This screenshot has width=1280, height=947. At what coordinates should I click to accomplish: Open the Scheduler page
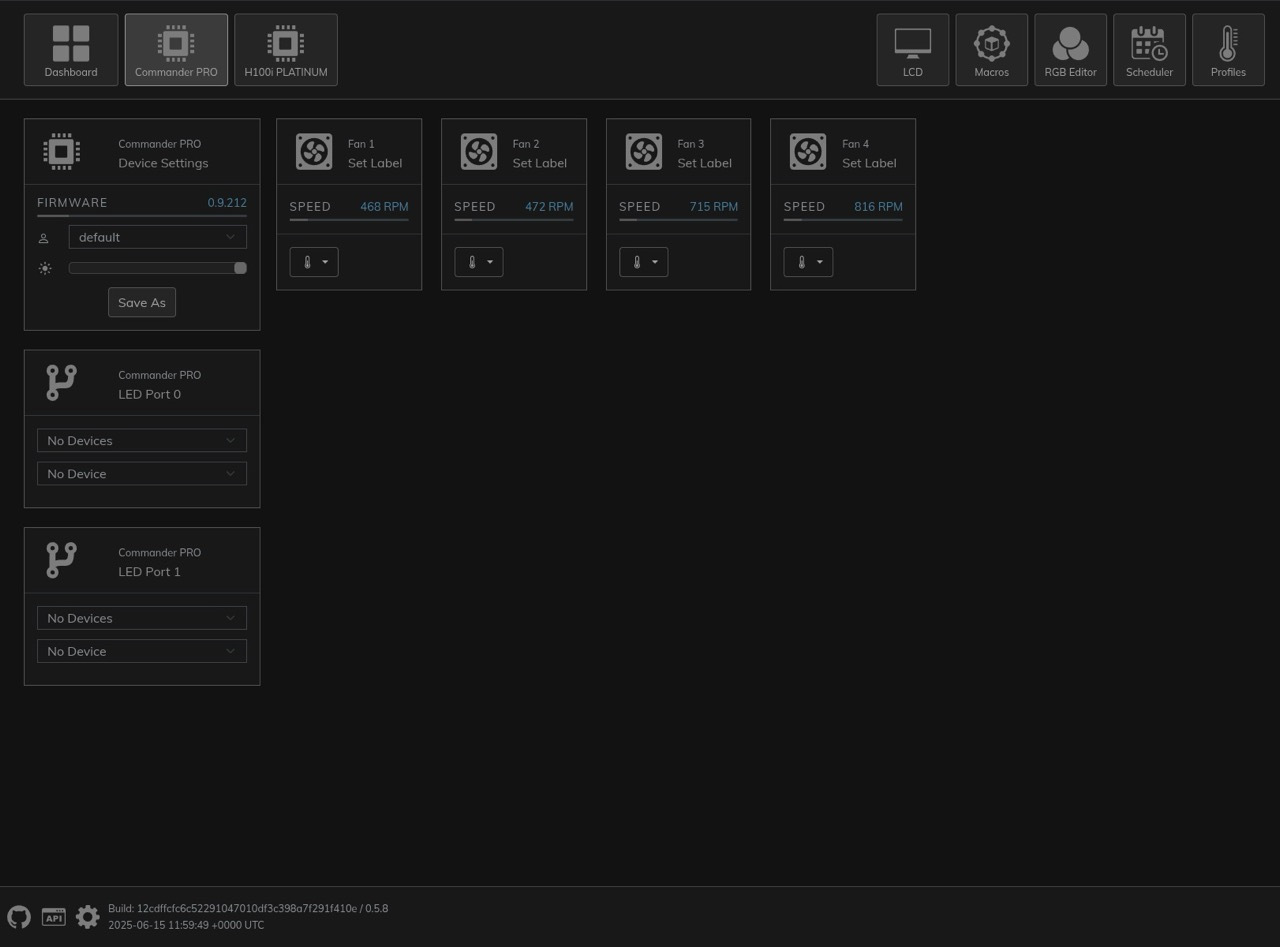pos(1149,50)
